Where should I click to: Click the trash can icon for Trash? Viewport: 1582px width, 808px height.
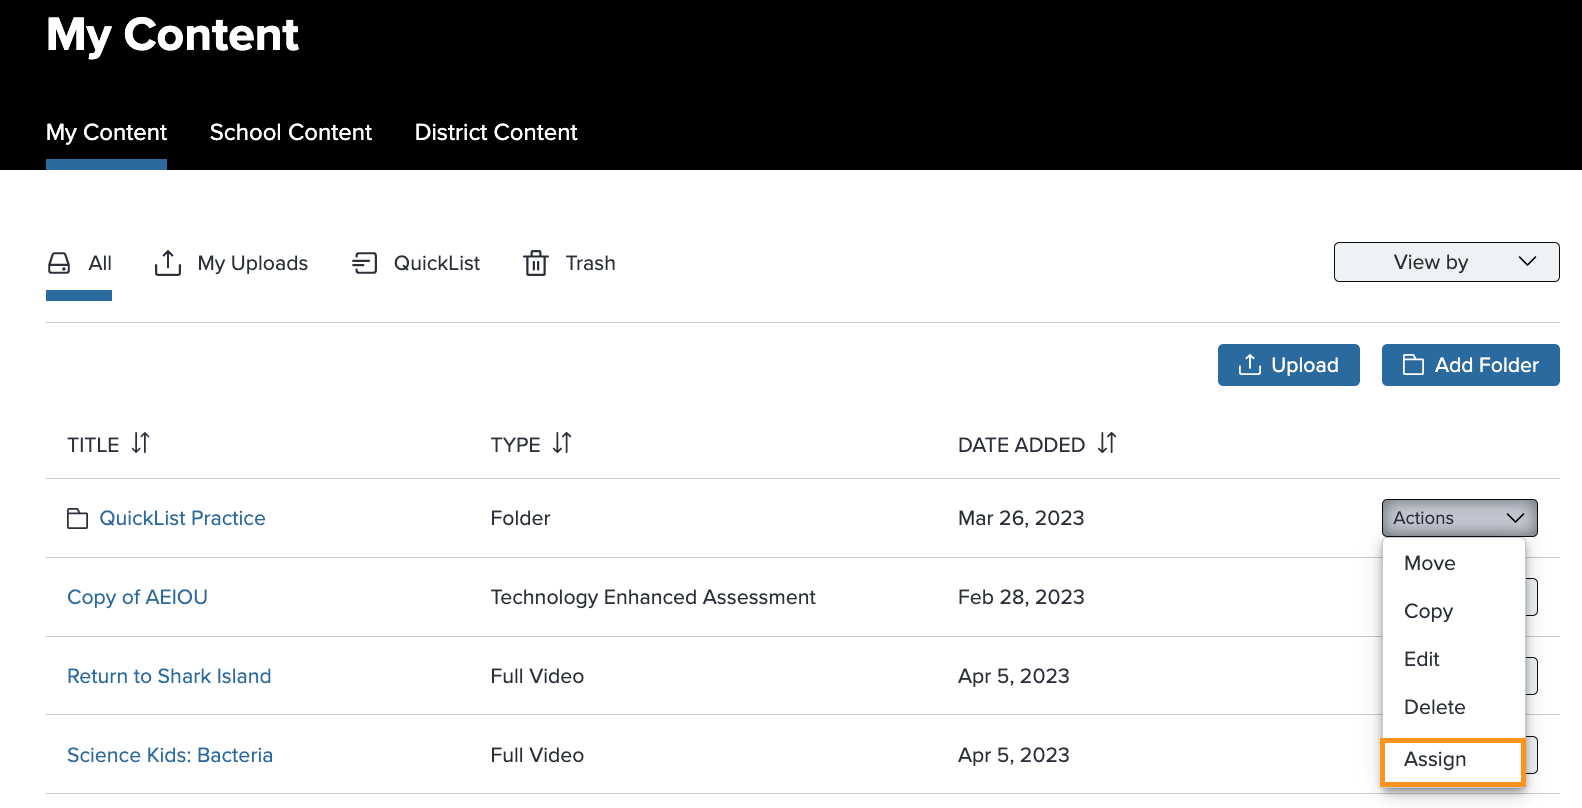[x=536, y=263]
